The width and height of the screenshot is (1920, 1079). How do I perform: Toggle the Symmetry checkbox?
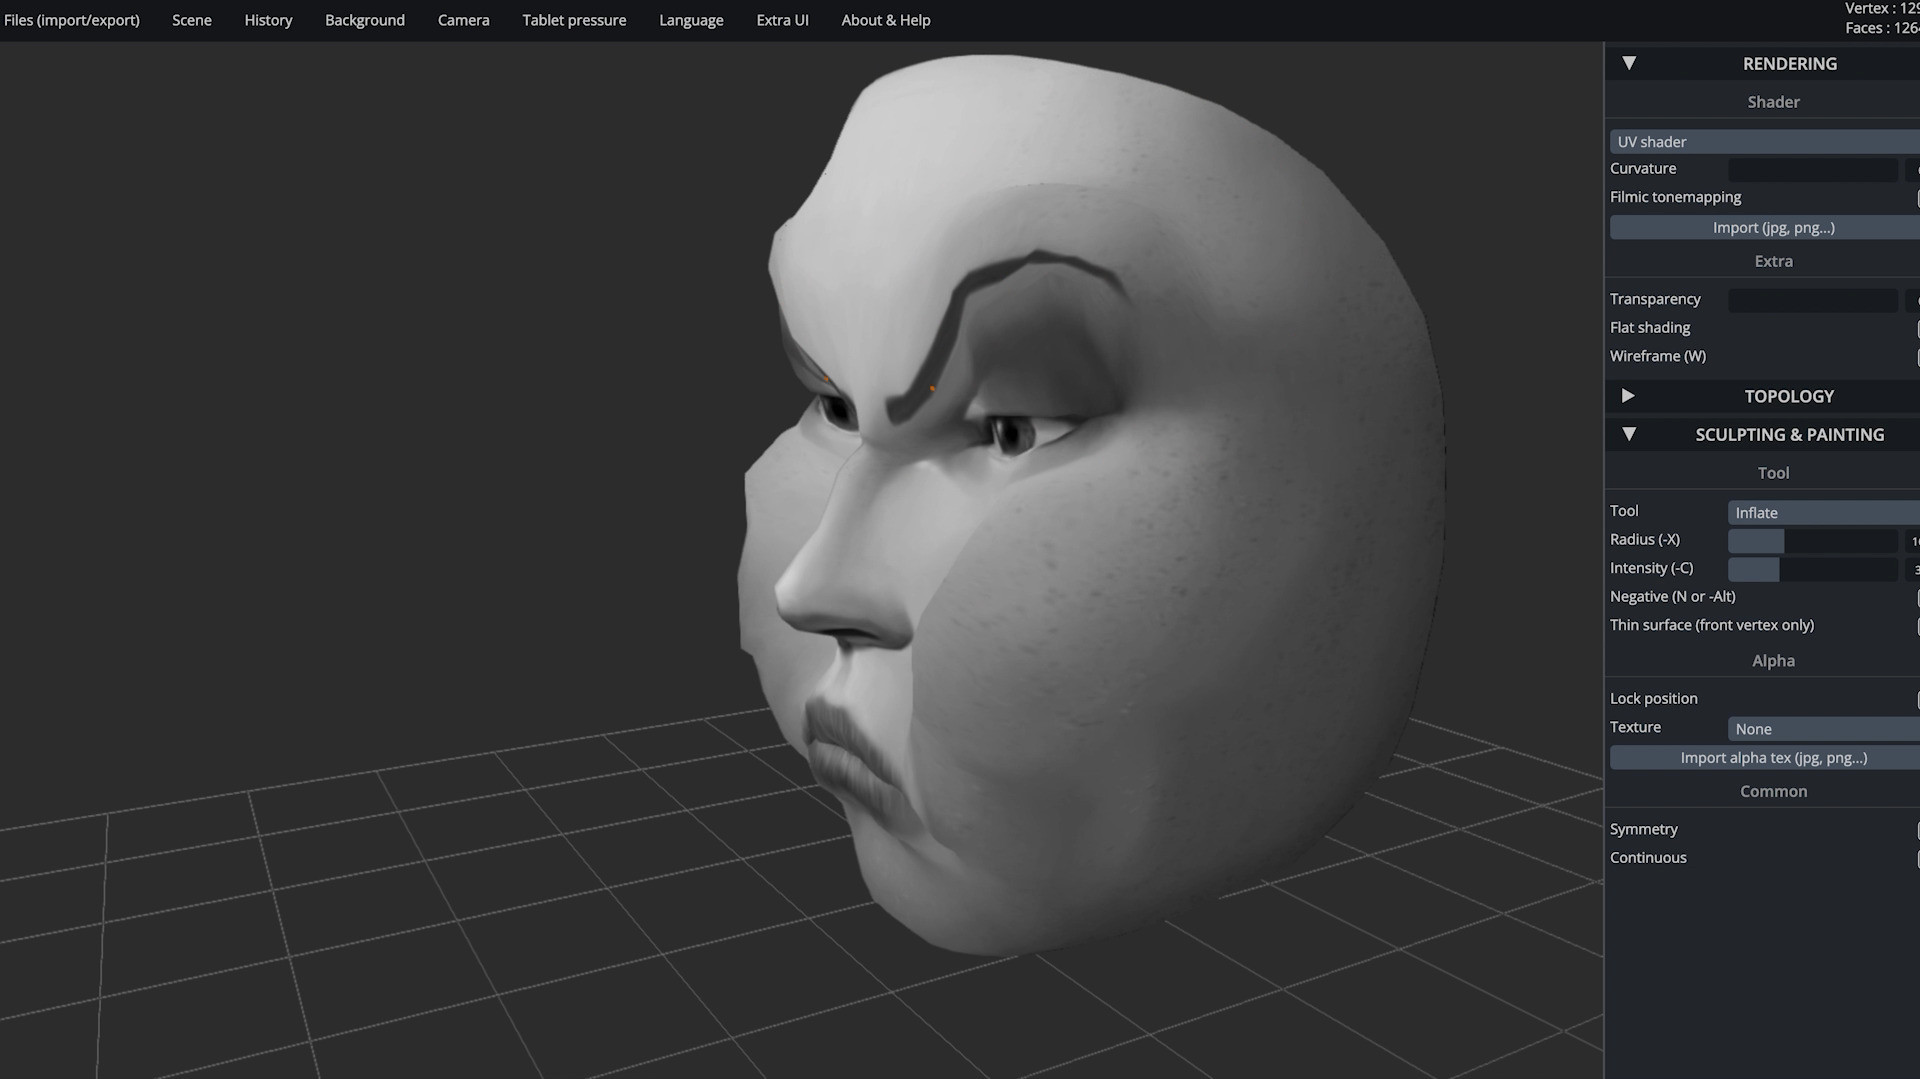1917,830
